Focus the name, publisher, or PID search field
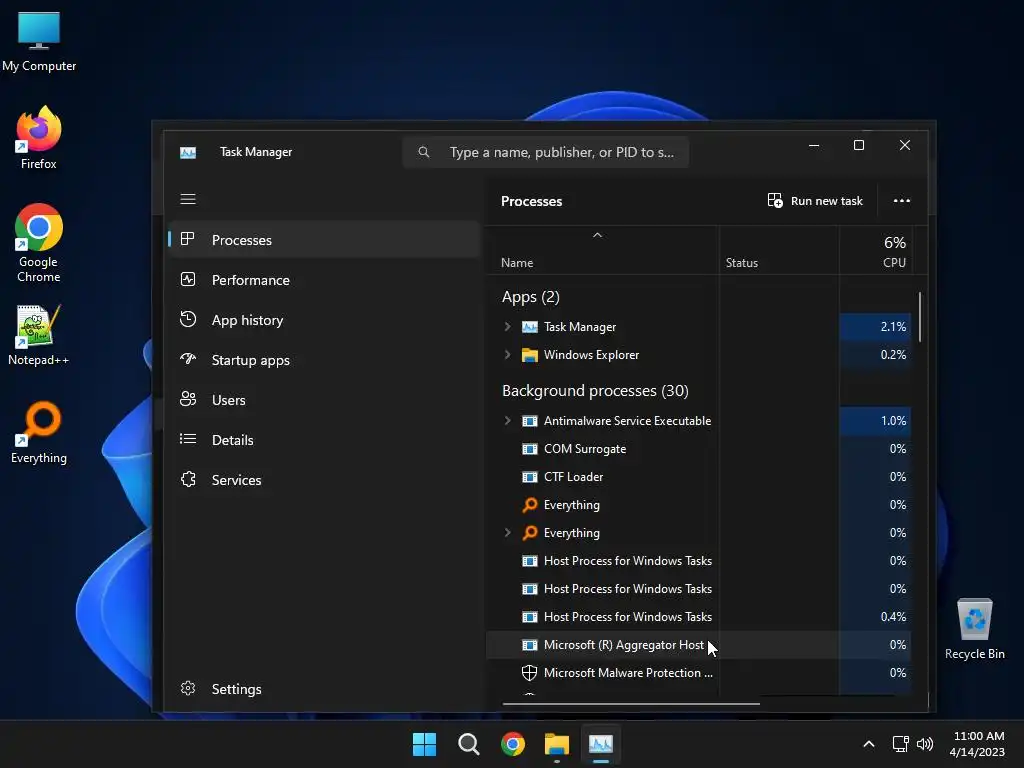Image resolution: width=1024 pixels, height=768 pixels. [545, 152]
